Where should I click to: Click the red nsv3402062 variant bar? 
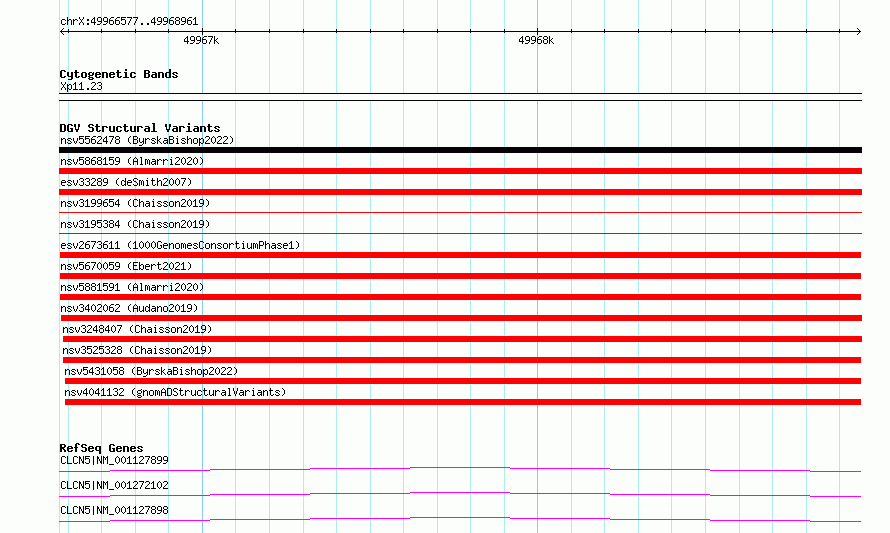[x=461, y=318]
